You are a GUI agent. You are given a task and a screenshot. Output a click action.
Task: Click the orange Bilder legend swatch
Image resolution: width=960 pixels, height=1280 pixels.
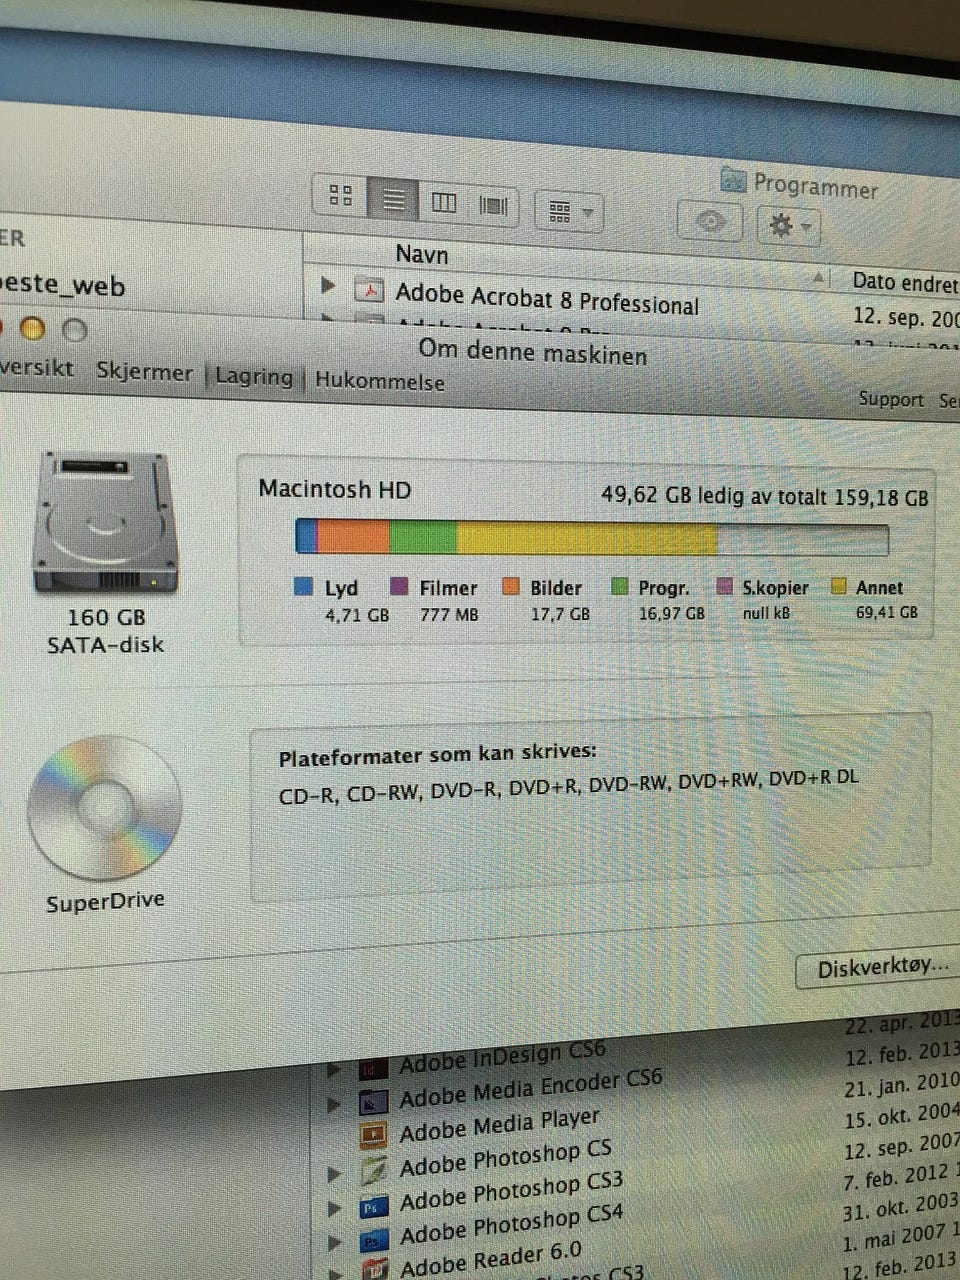pos(511,586)
